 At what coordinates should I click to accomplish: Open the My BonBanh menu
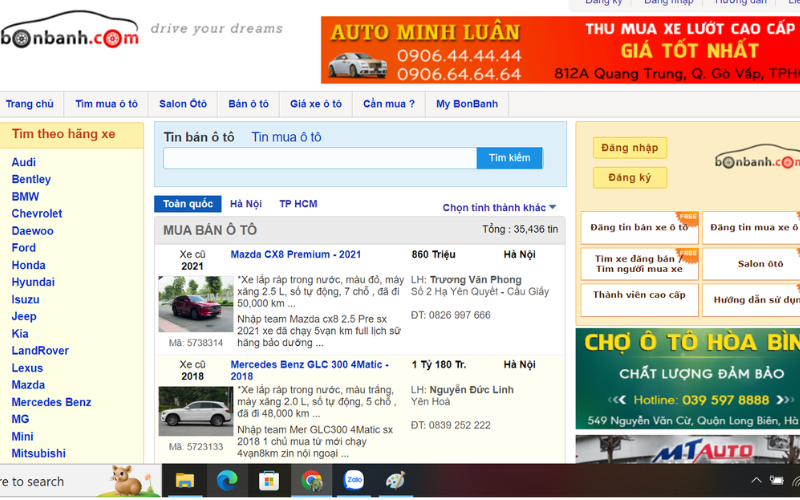[x=467, y=104]
